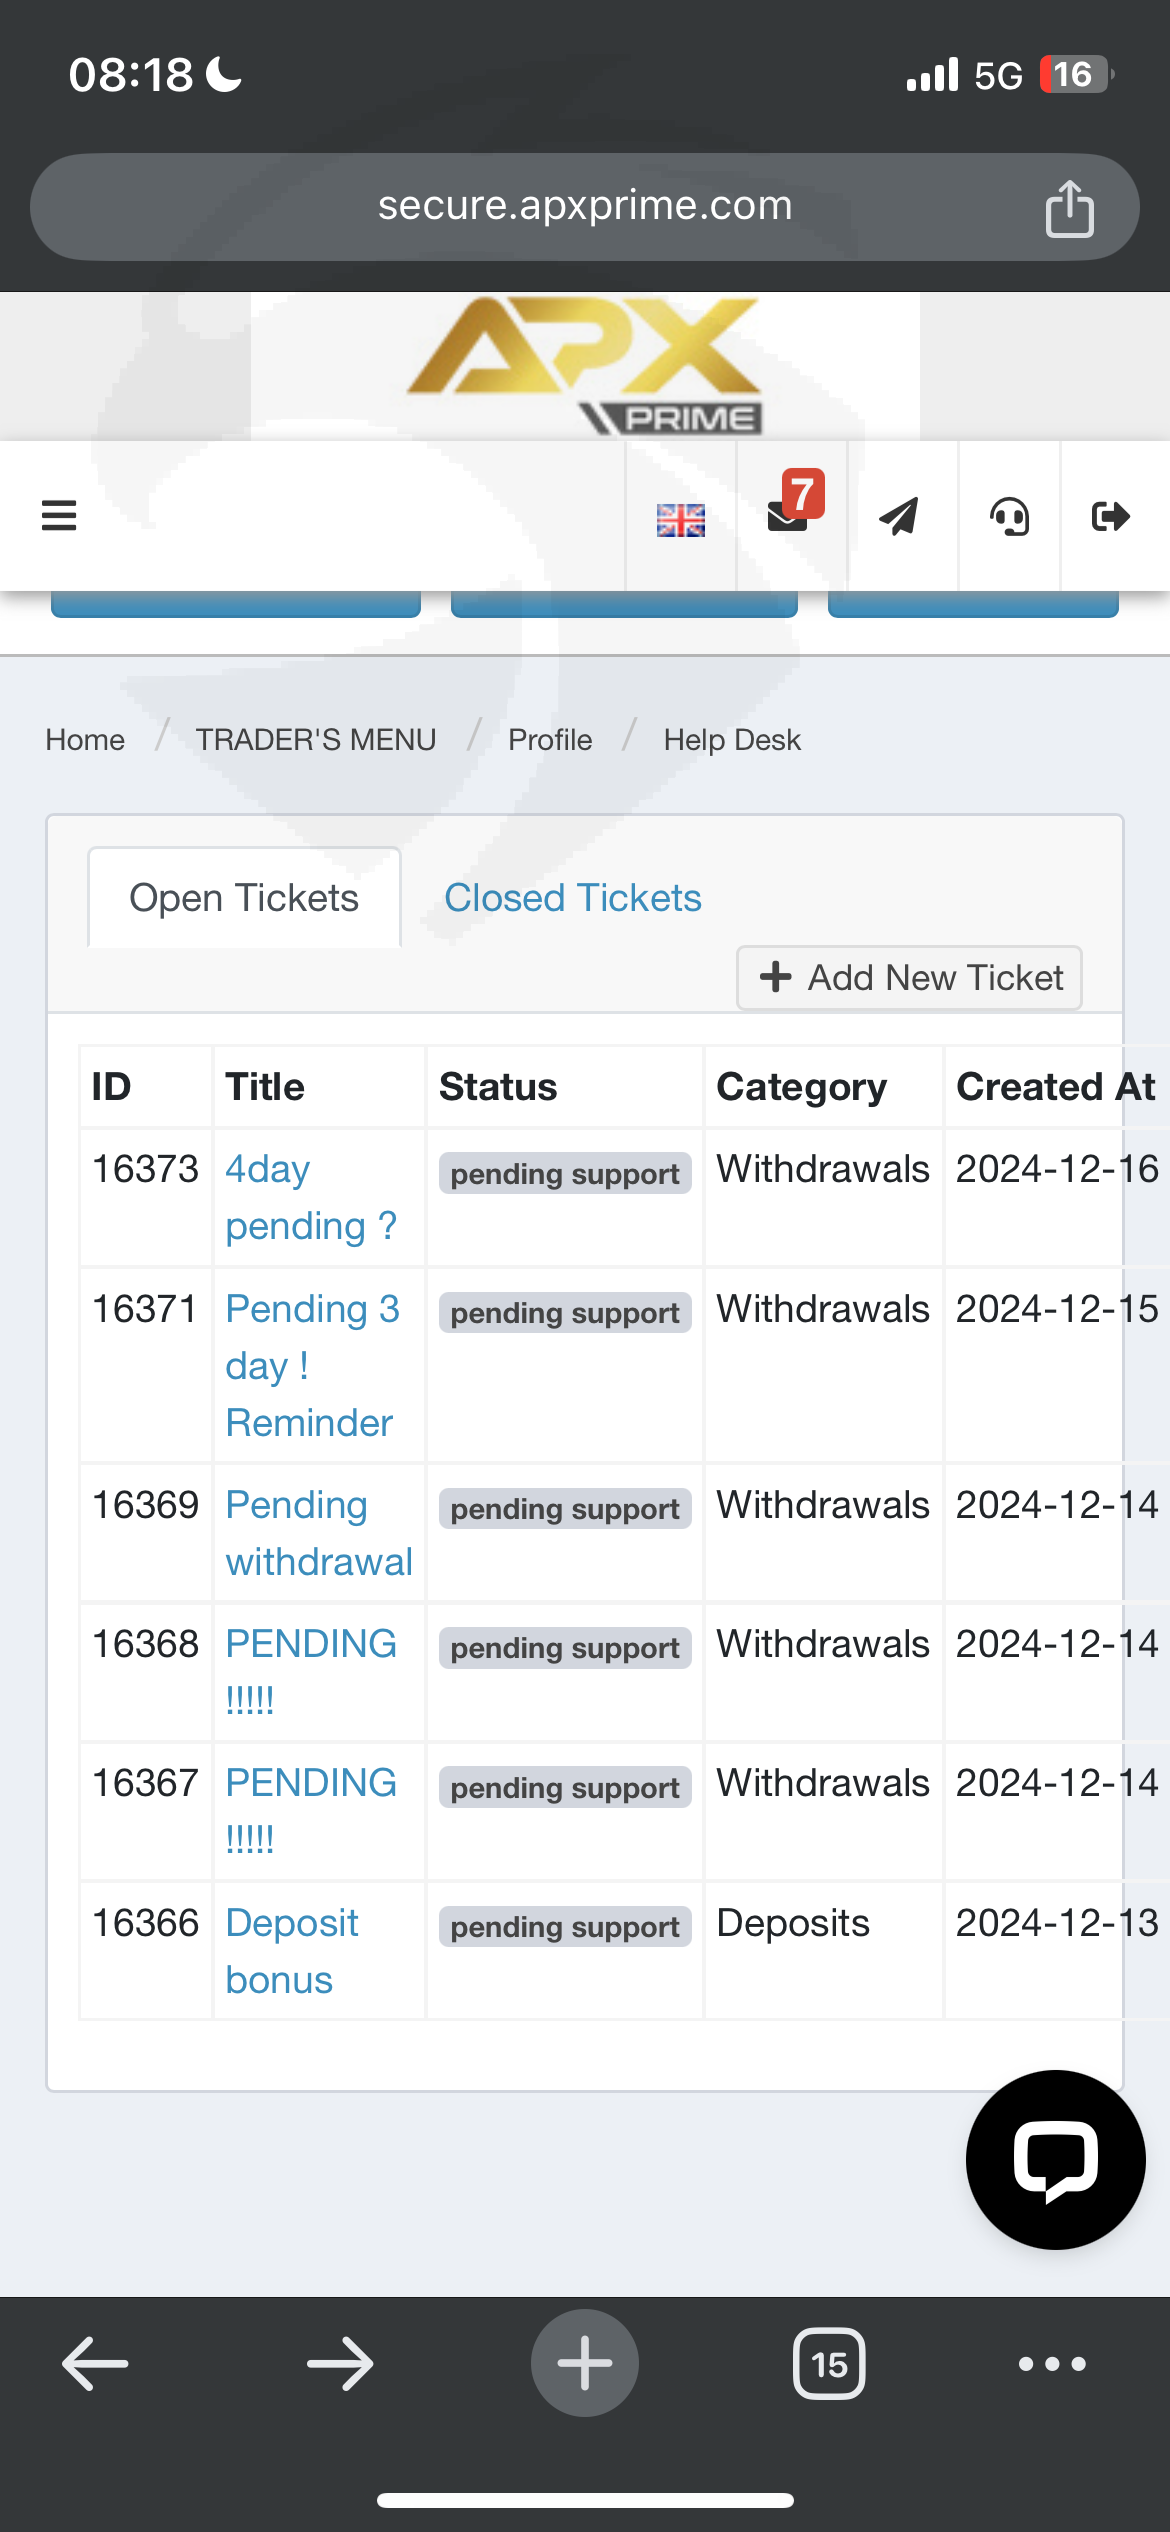The width and height of the screenshot is (1170, 2532).
Task: Click the headset support icon
Action: (1009, 517)
